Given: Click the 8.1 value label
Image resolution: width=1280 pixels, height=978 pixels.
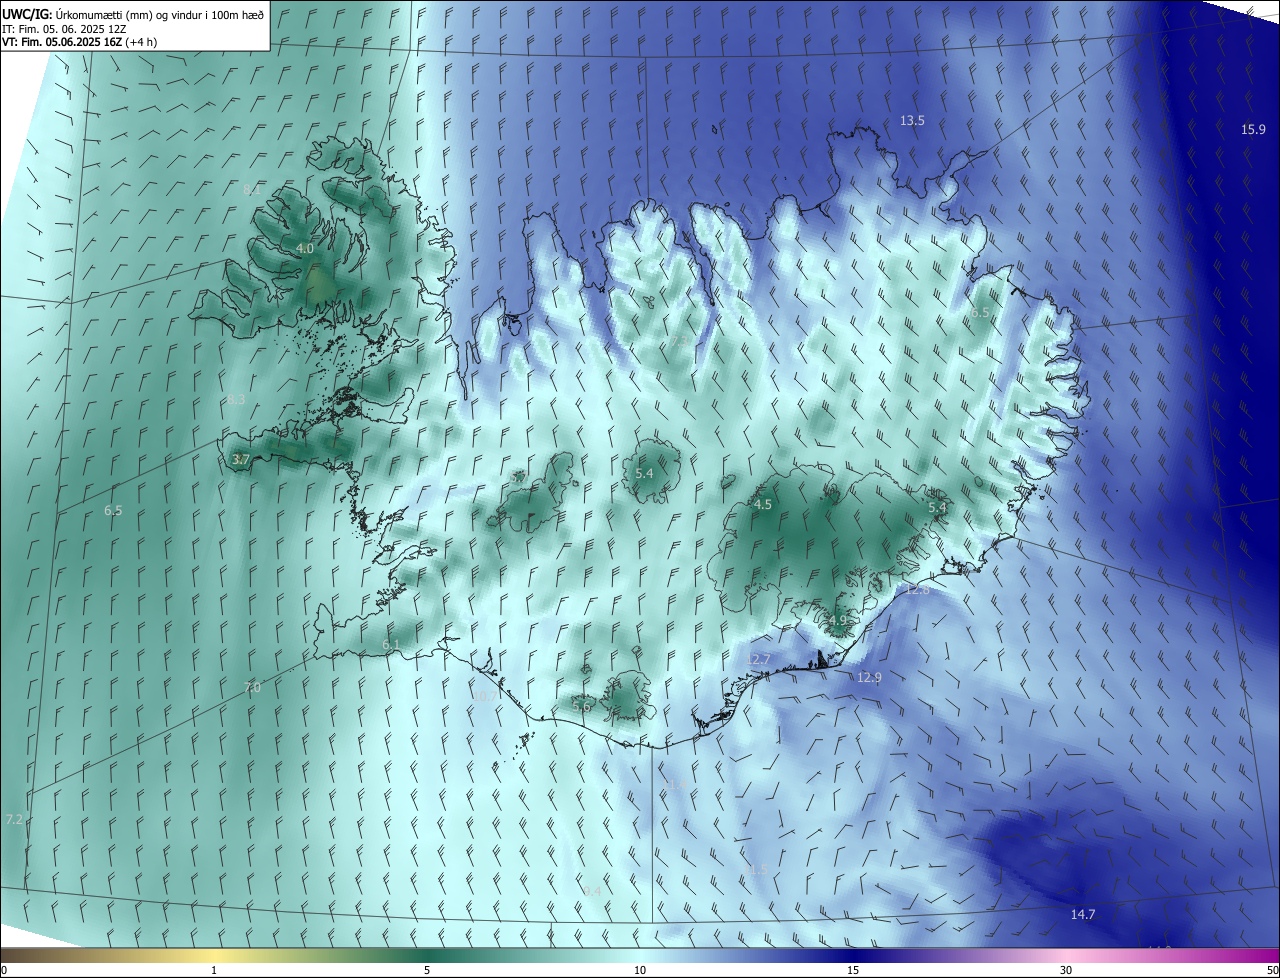Looking at the screenshot, I should [x=252, y=189].
